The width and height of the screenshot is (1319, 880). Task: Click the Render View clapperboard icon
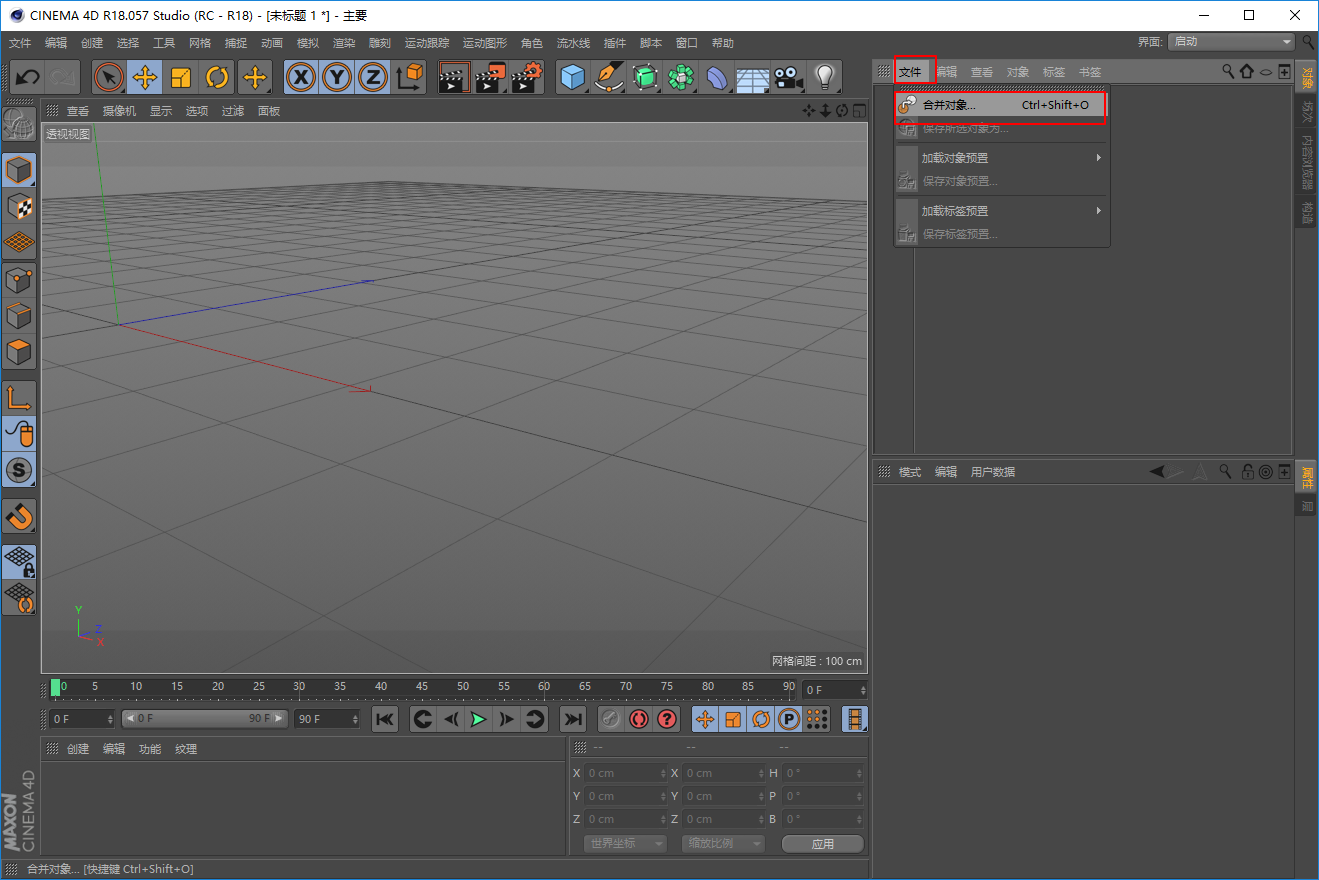[455, 77]
